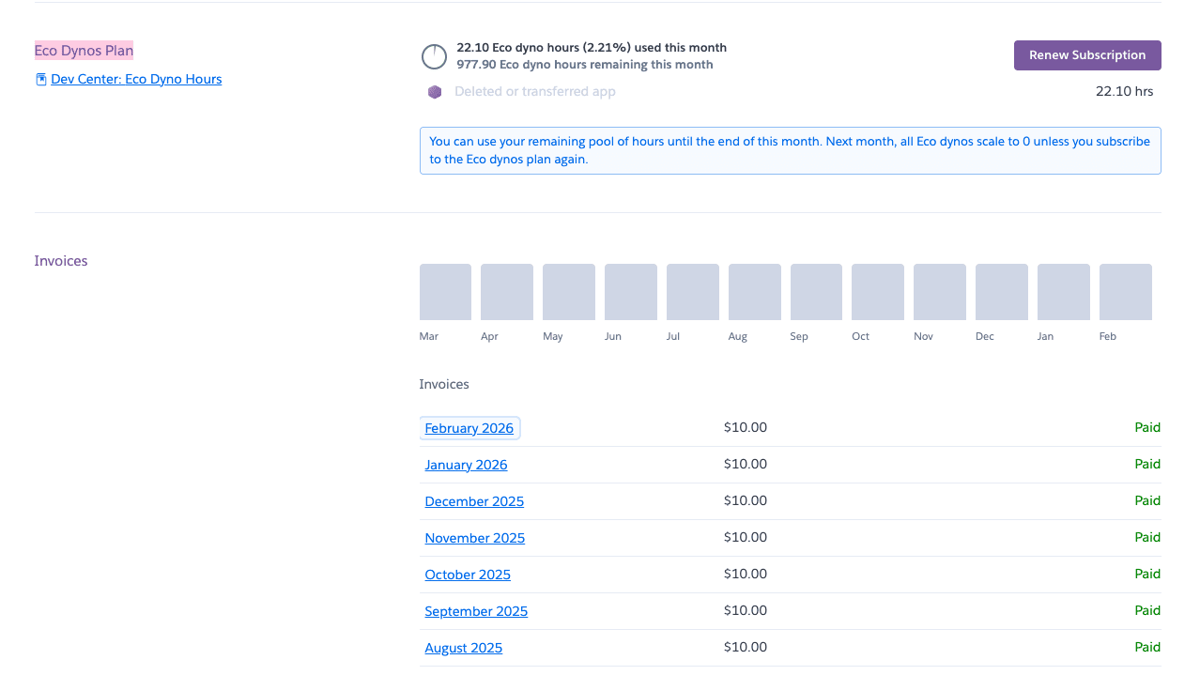Click the Feb bar in the invoice chart
This screenshot has height=675, width=1200.
1125,292
